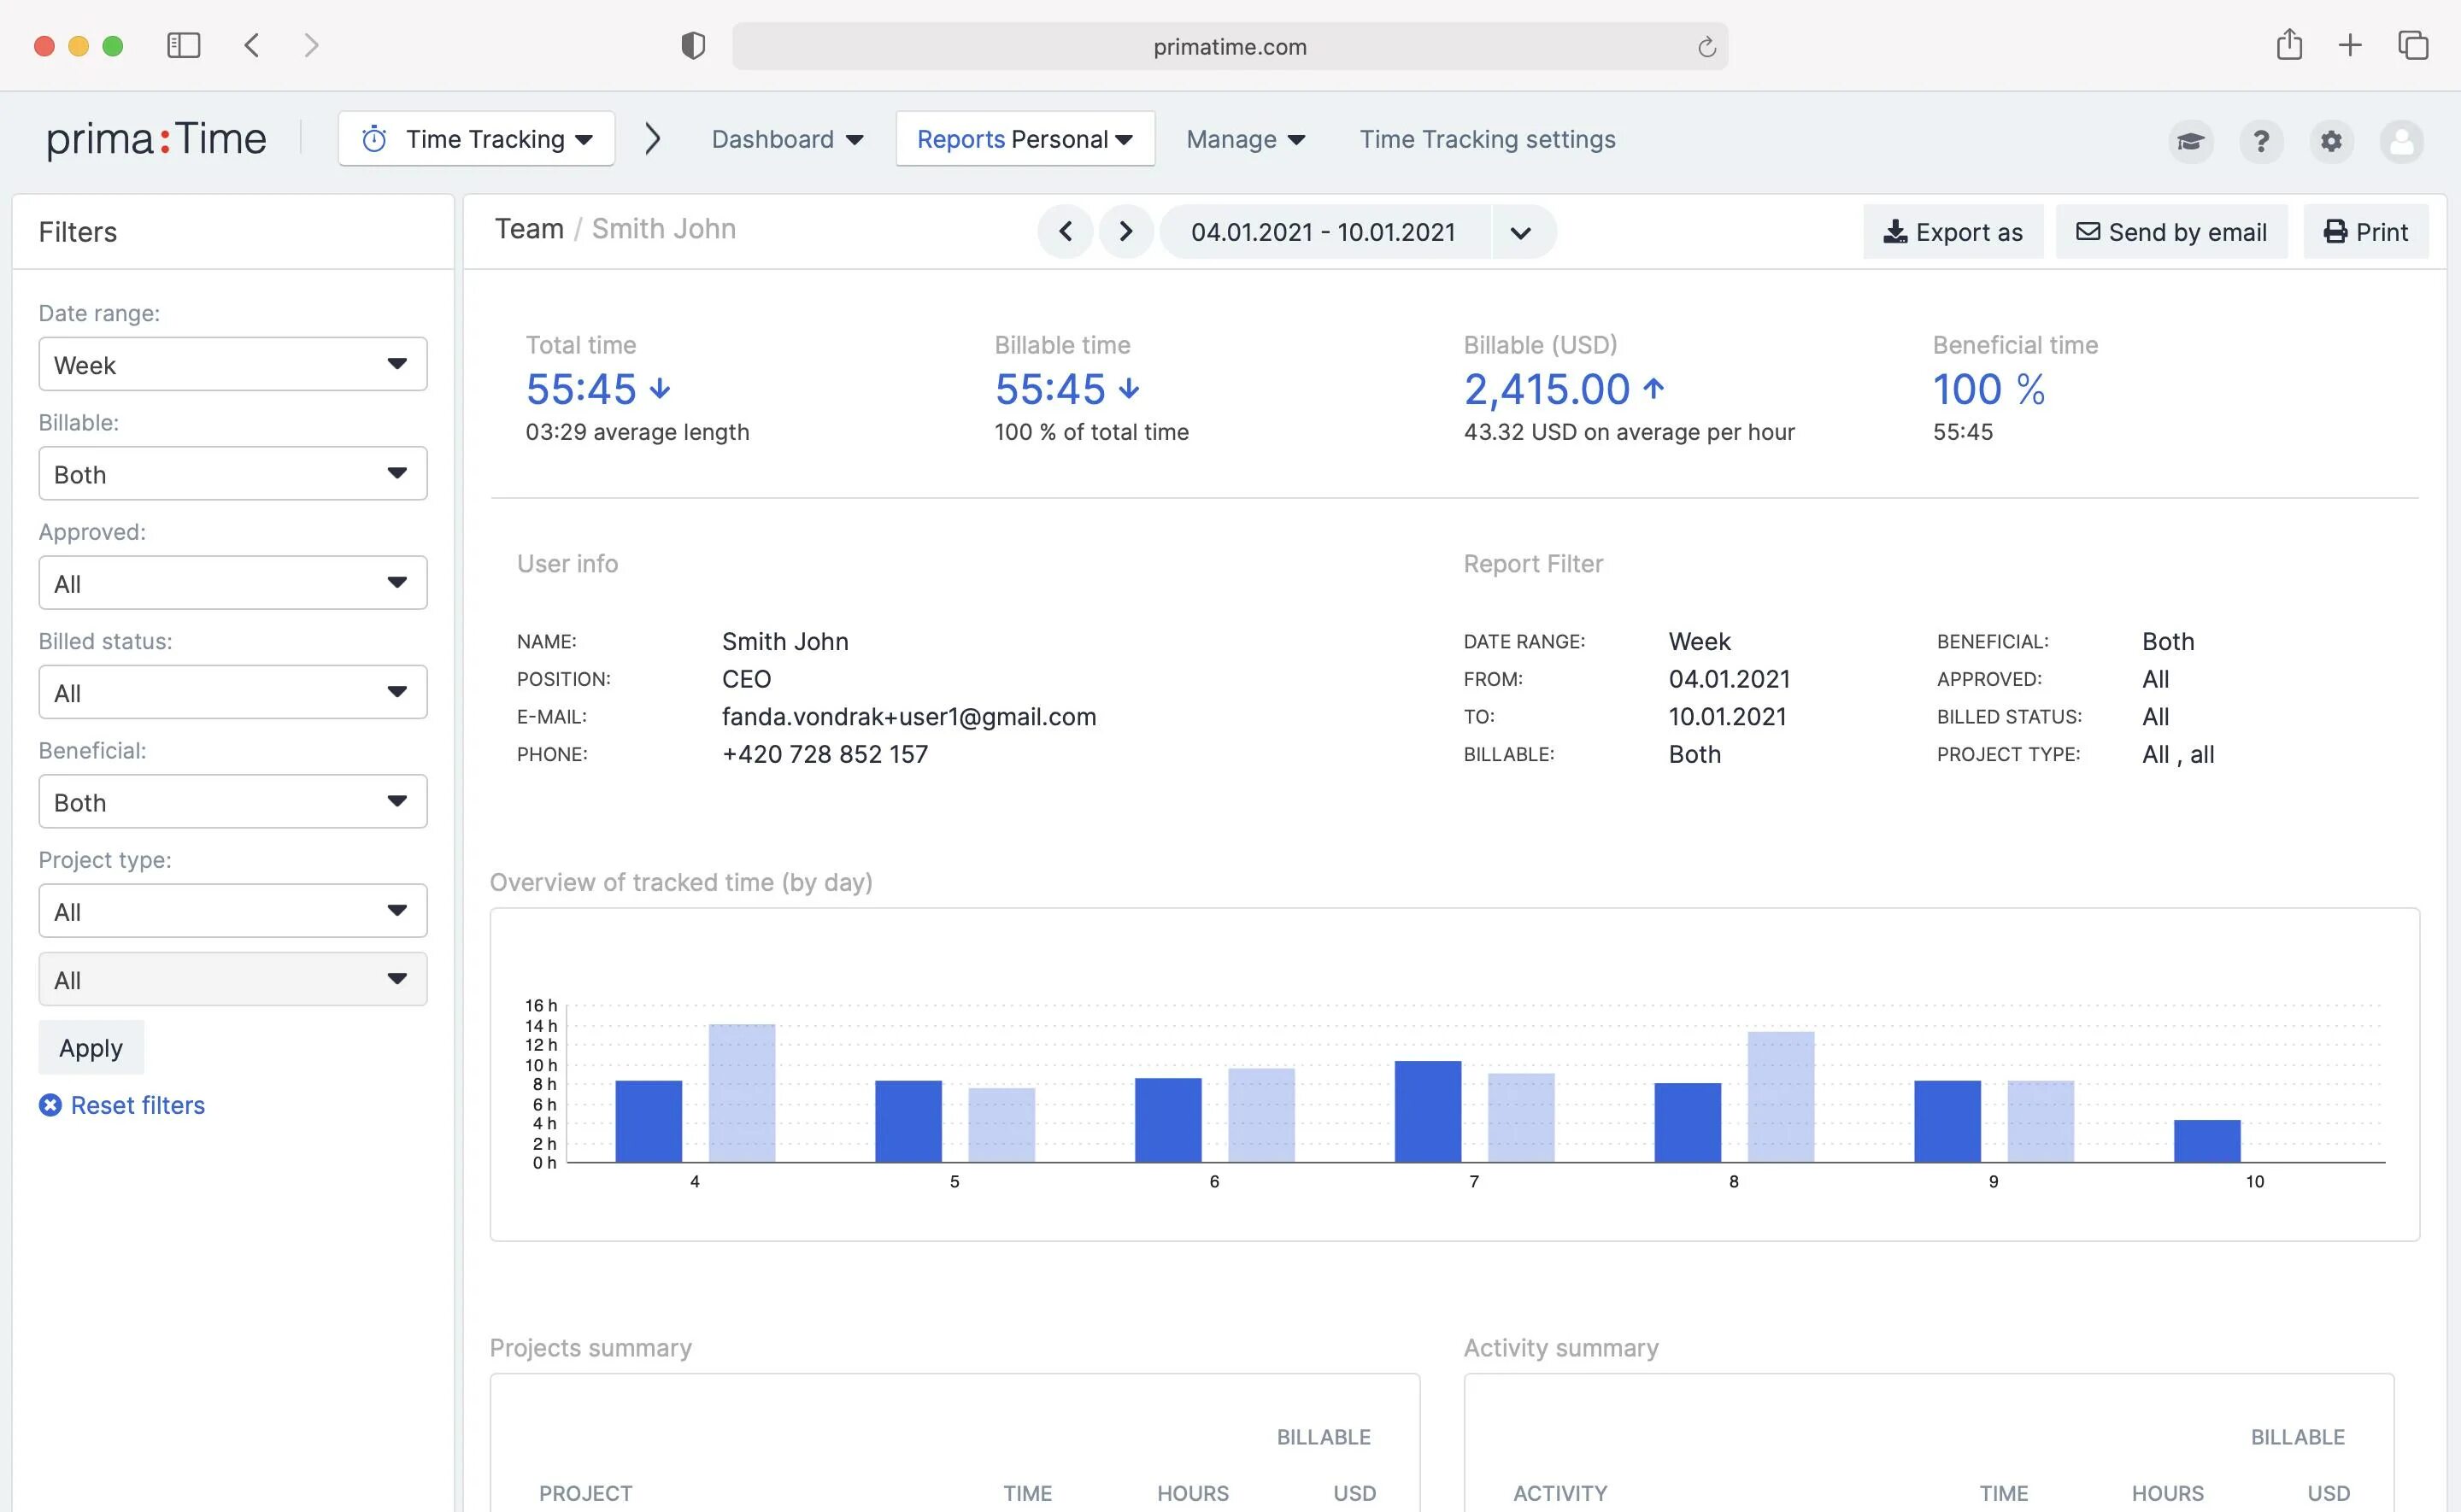
Task: Open the Date range Week dropdown
Action: click(232, 364)
